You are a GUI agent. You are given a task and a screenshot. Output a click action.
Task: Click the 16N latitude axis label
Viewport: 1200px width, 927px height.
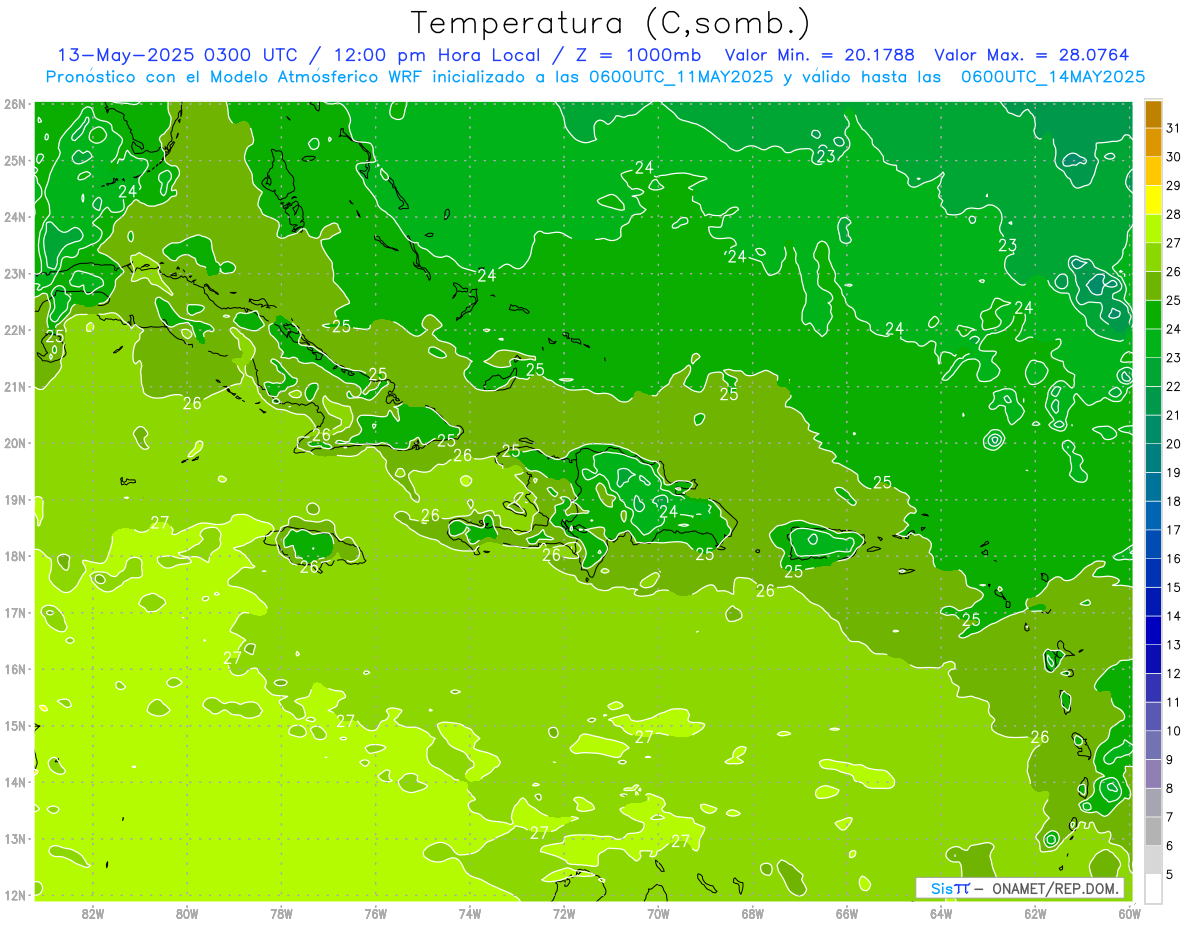(x=14, y=669)
